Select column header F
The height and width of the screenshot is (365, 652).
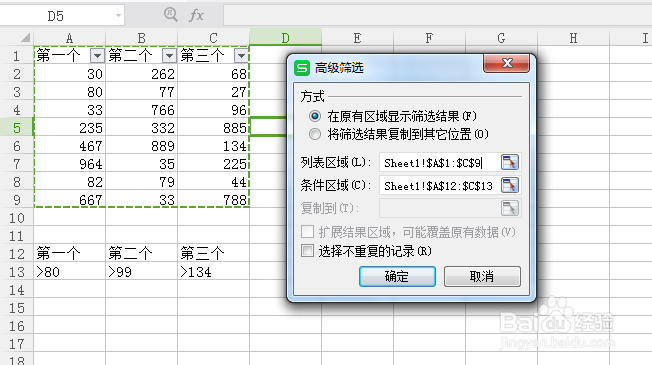429,38
